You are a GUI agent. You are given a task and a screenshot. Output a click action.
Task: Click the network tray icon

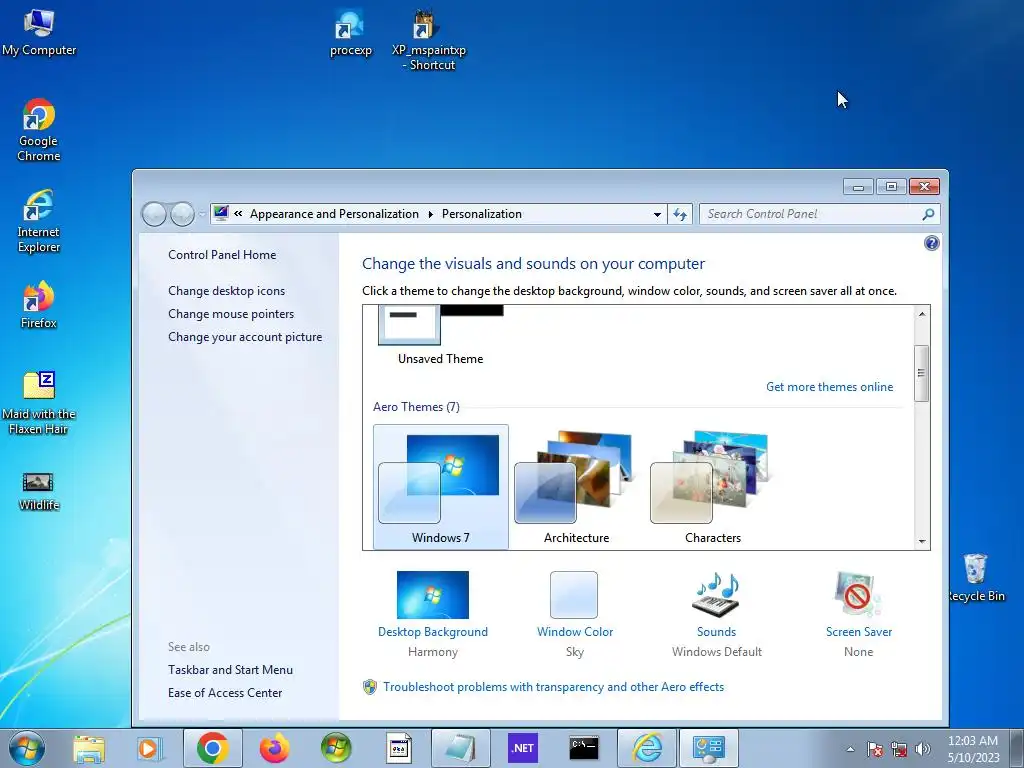coord(899,749)
